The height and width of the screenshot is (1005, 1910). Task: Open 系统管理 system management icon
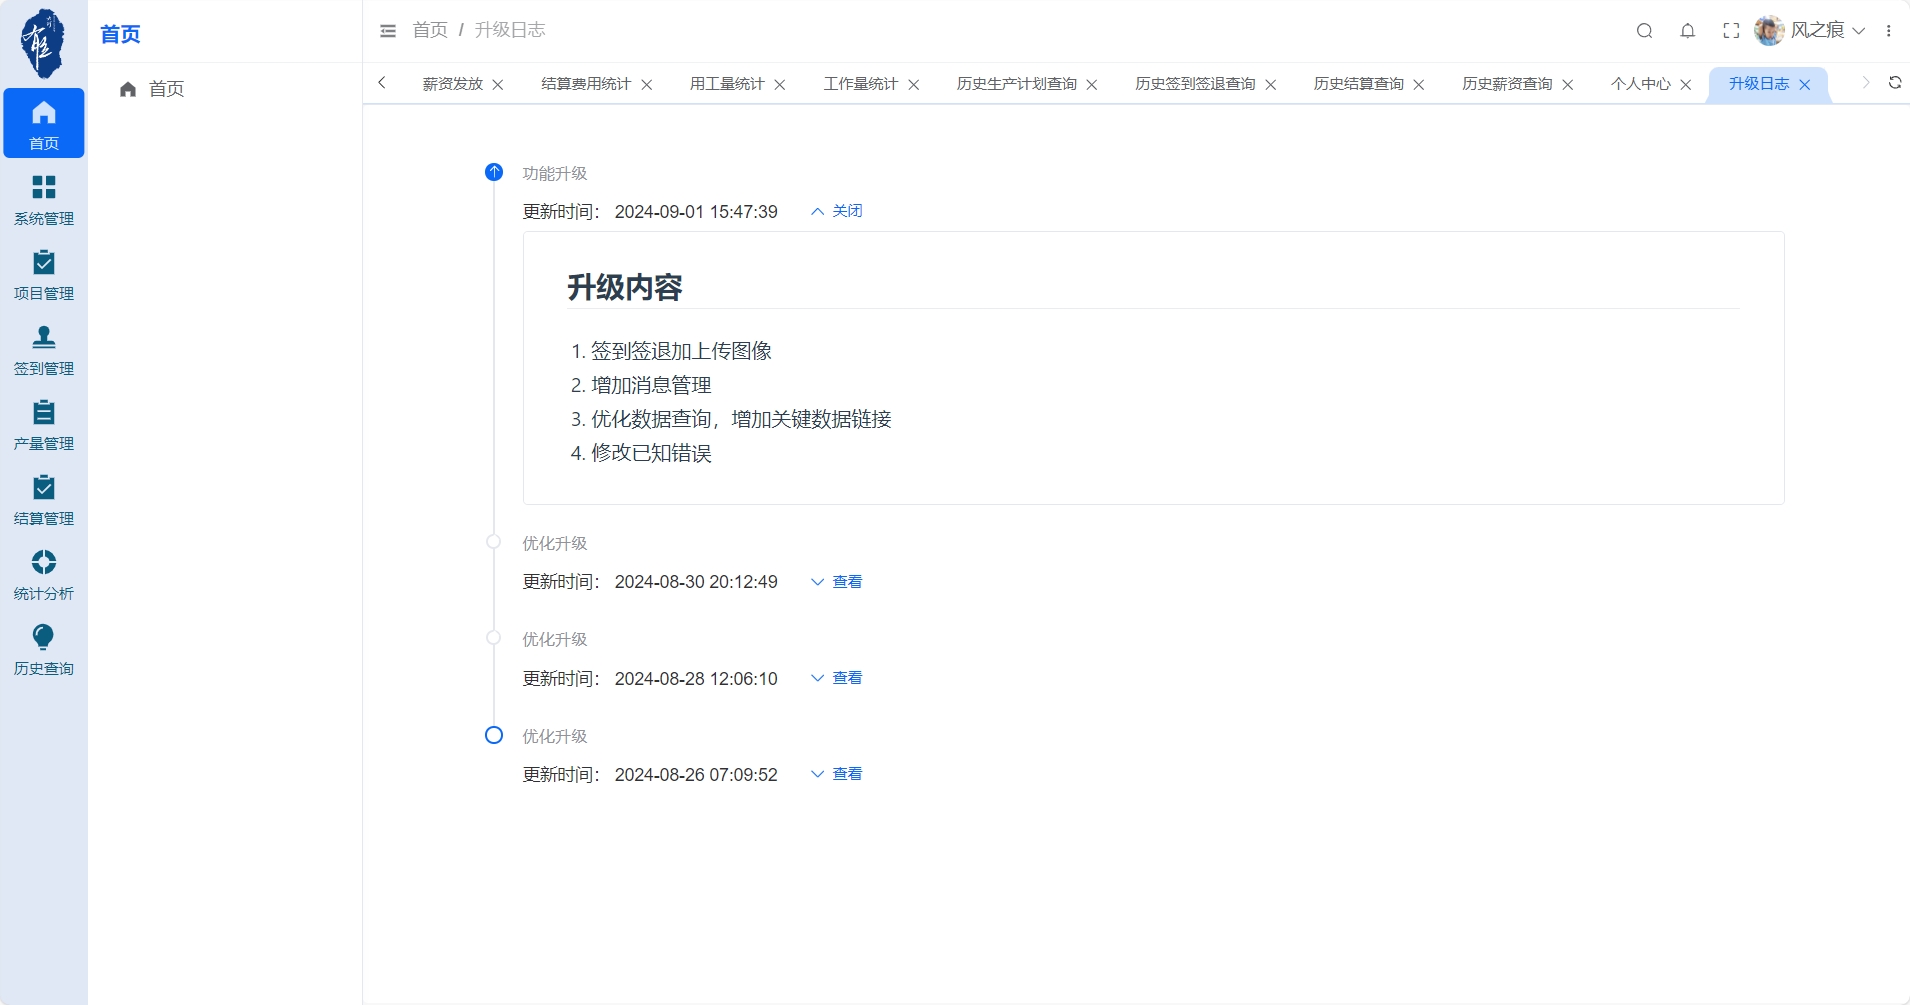(x=44, y=200)
